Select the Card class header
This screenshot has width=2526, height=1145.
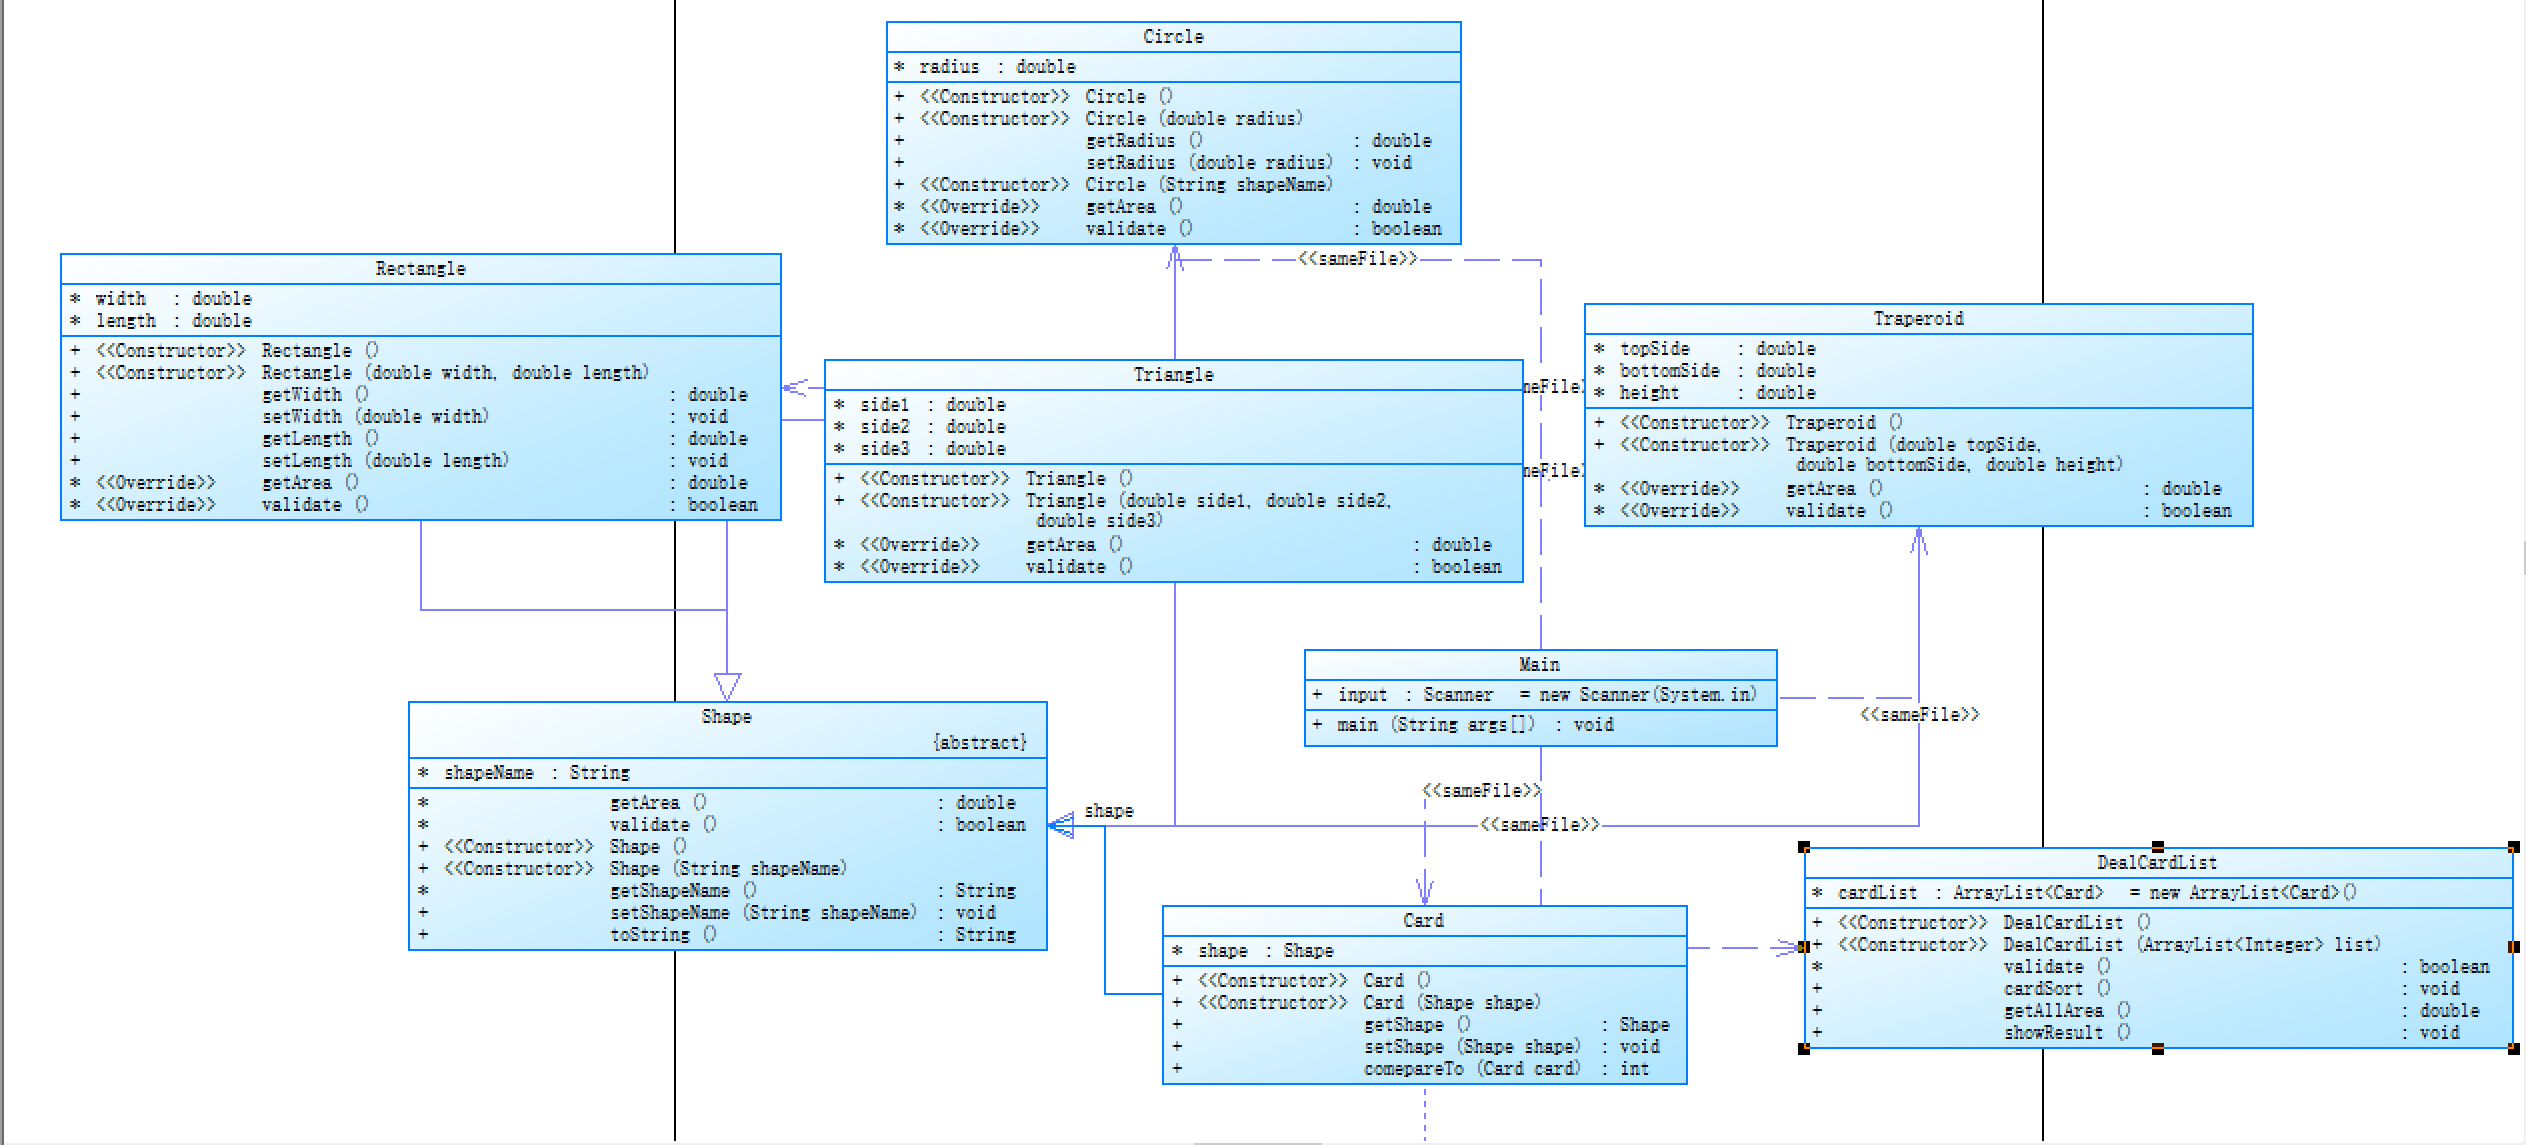click(1423, 921)
